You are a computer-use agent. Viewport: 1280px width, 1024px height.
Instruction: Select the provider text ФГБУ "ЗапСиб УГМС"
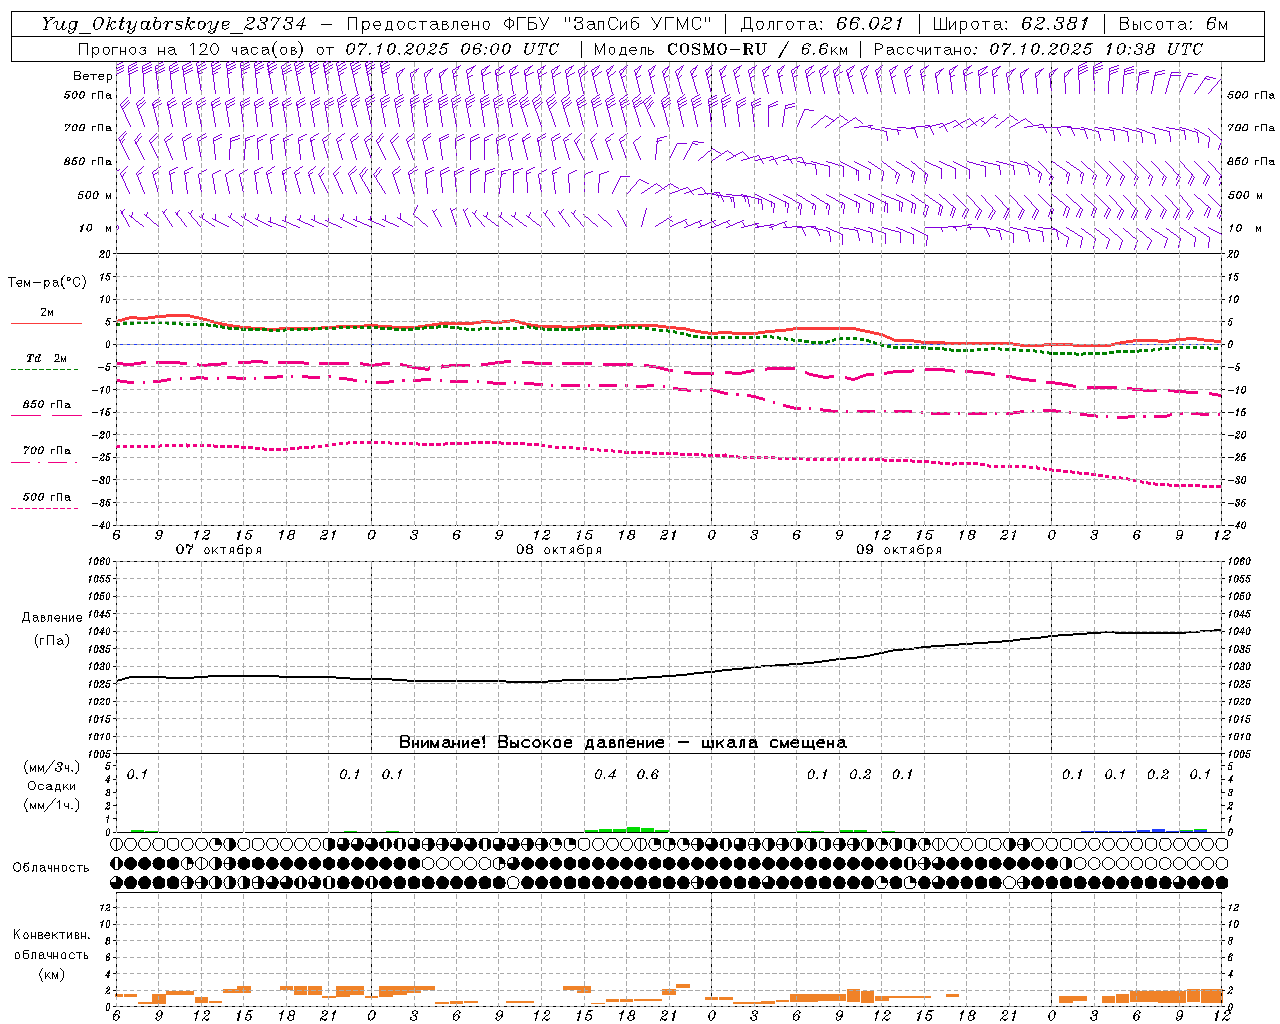point(606,24)
